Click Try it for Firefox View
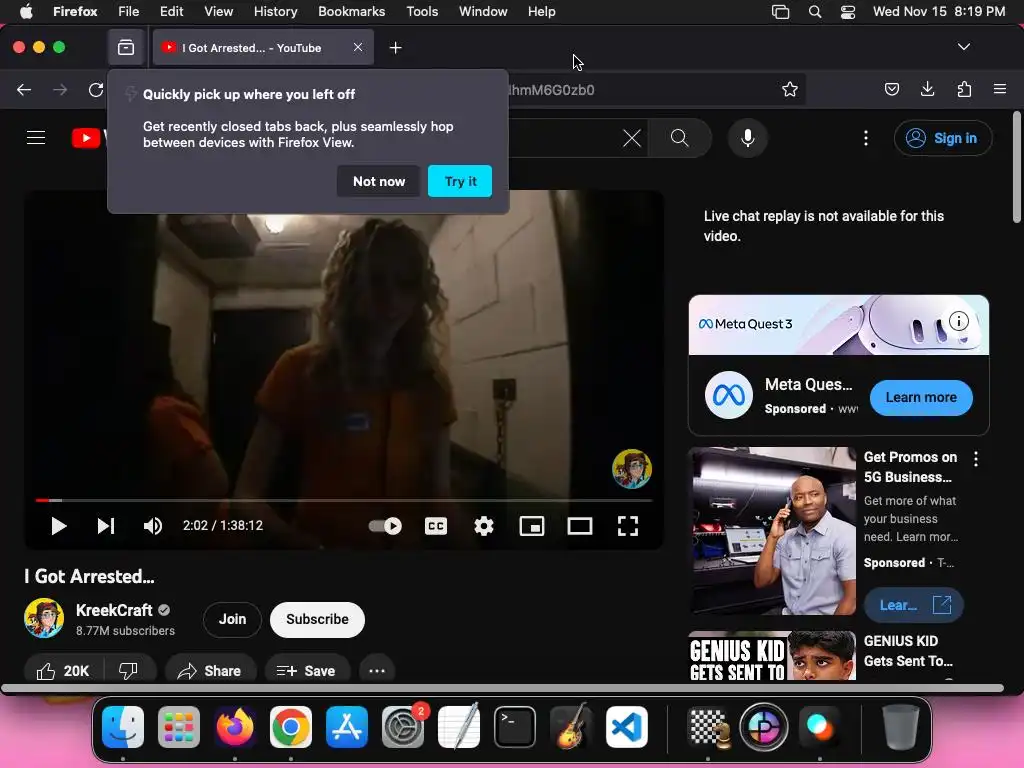 [x=460, y=182]
